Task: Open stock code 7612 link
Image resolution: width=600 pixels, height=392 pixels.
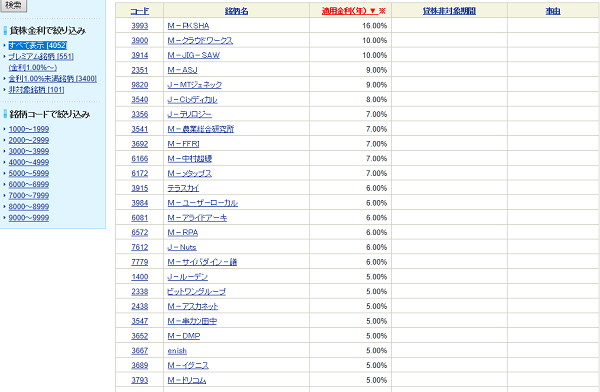Action: (x=140, y=247)
